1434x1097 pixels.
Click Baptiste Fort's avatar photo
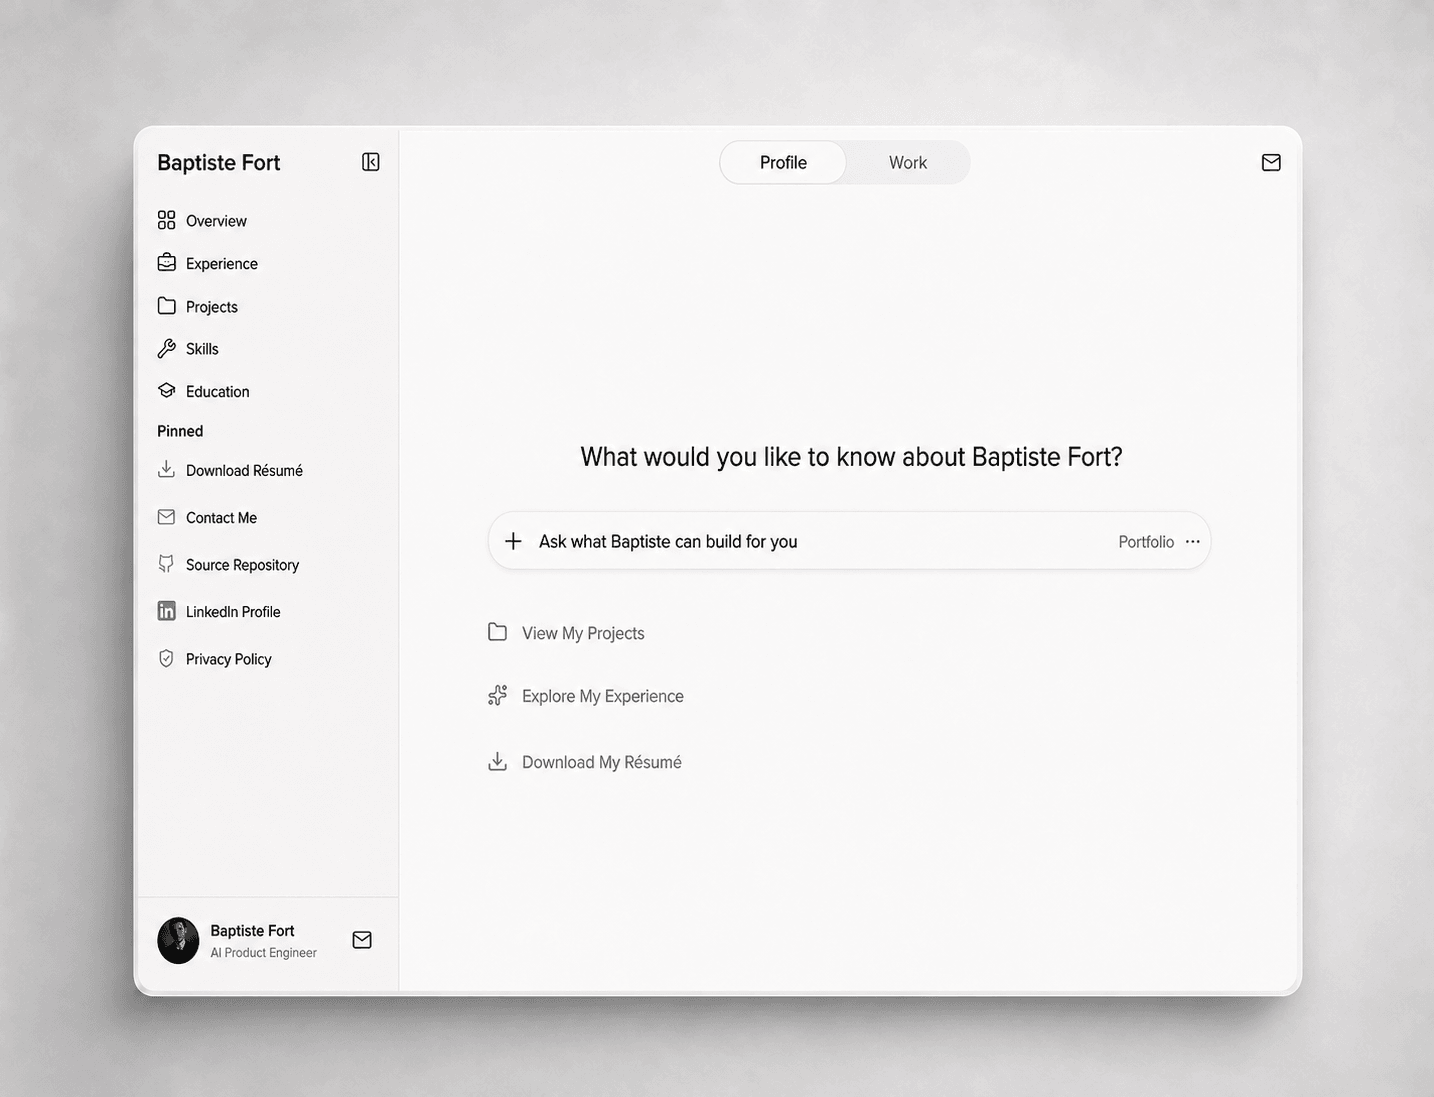[x=178, y=940]
